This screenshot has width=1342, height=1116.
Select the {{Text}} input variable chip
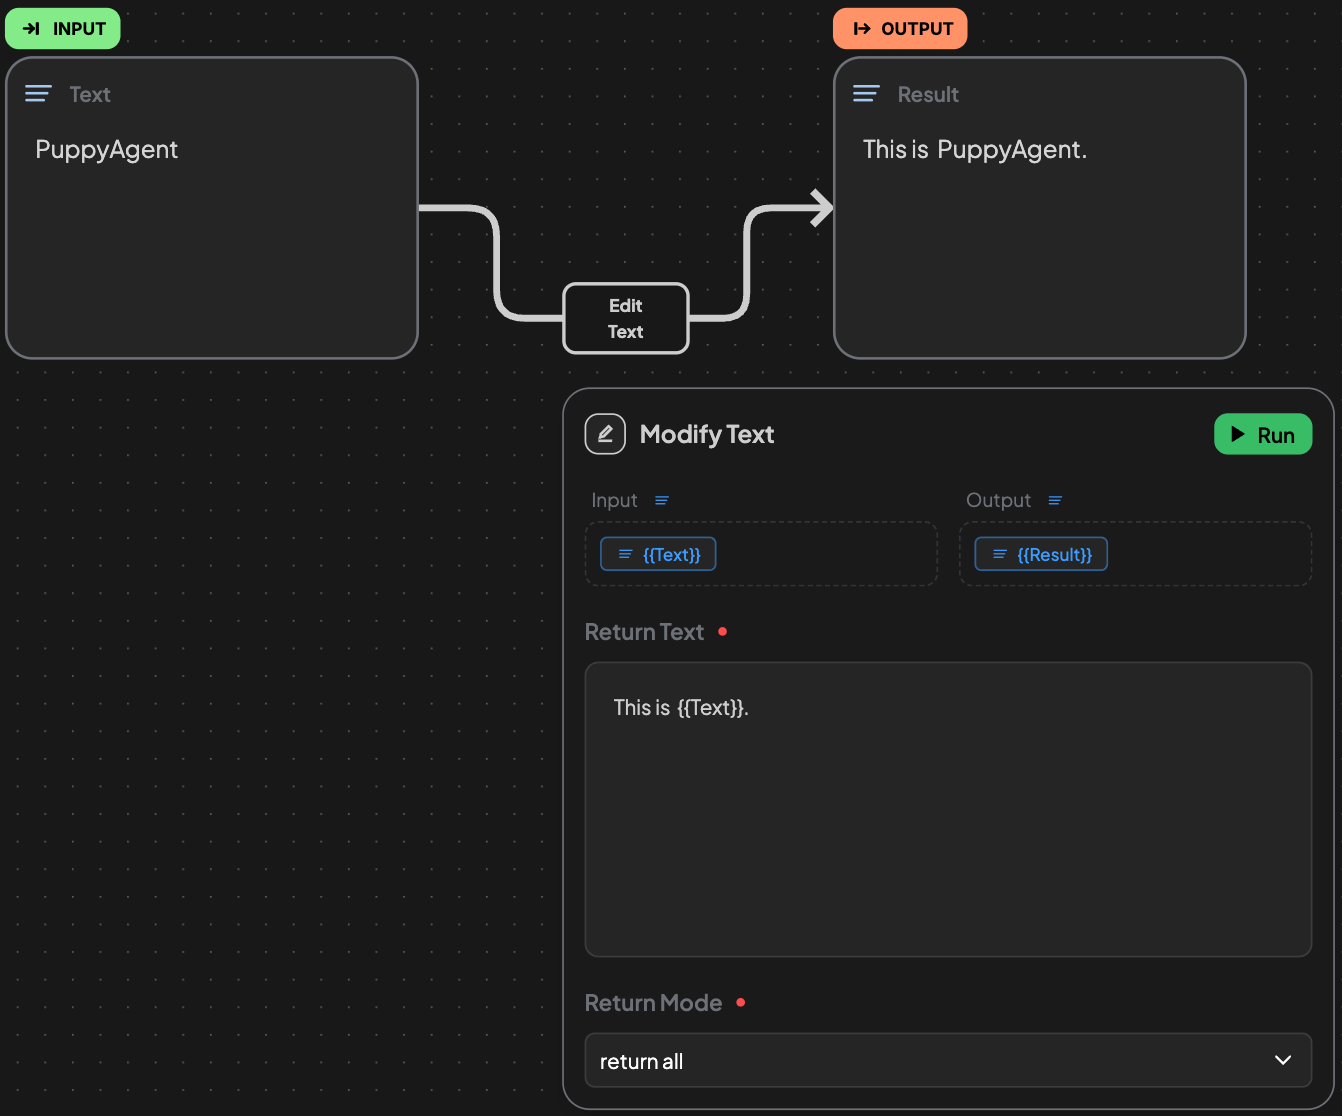[658, 555]
